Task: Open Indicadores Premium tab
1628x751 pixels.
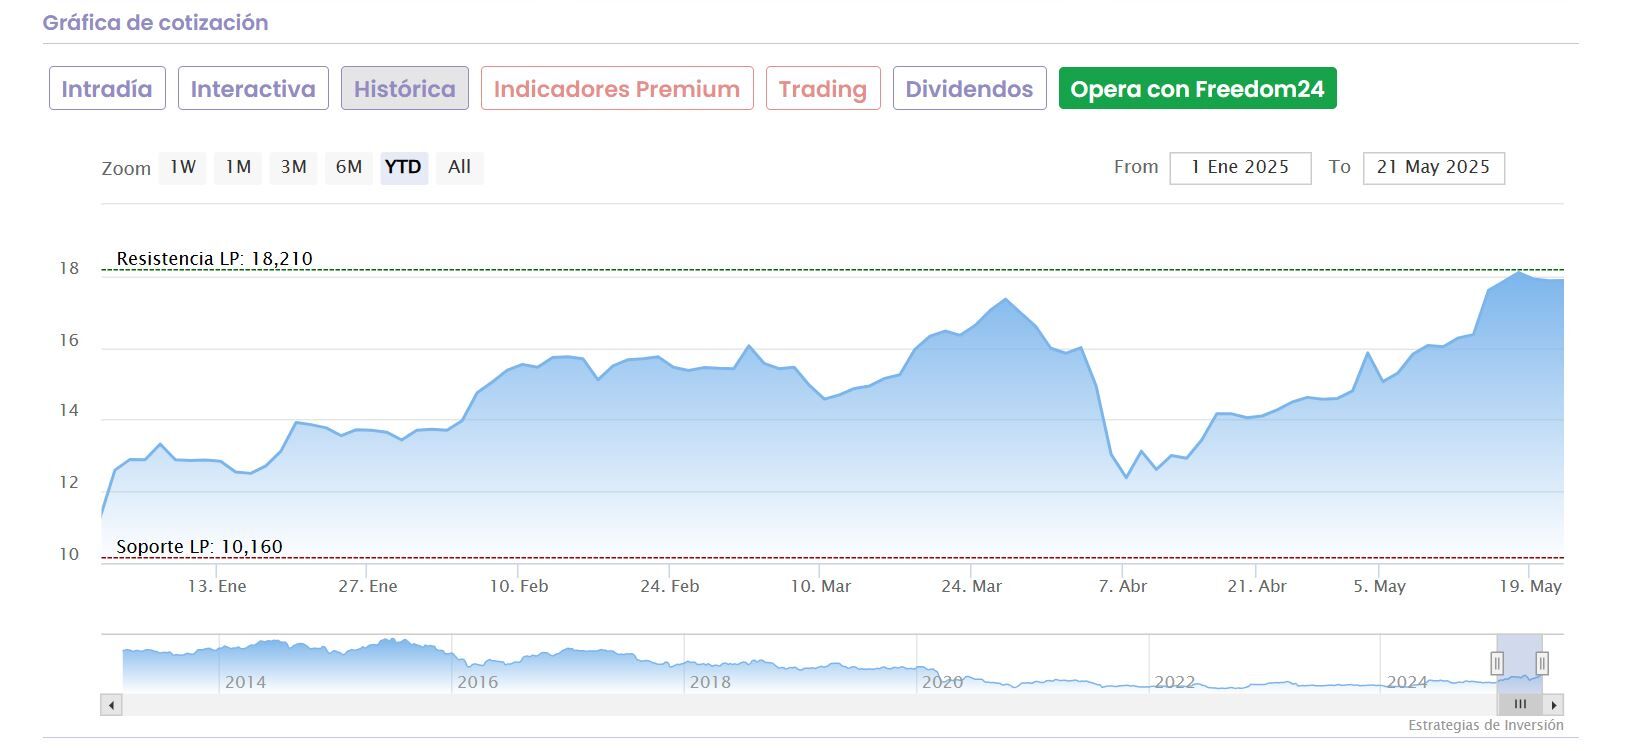Action: click(617, 89)
